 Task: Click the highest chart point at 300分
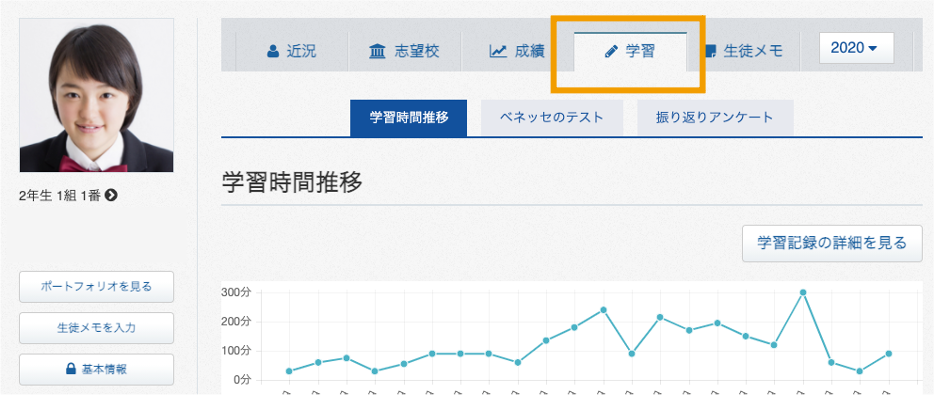pos(803,292)
